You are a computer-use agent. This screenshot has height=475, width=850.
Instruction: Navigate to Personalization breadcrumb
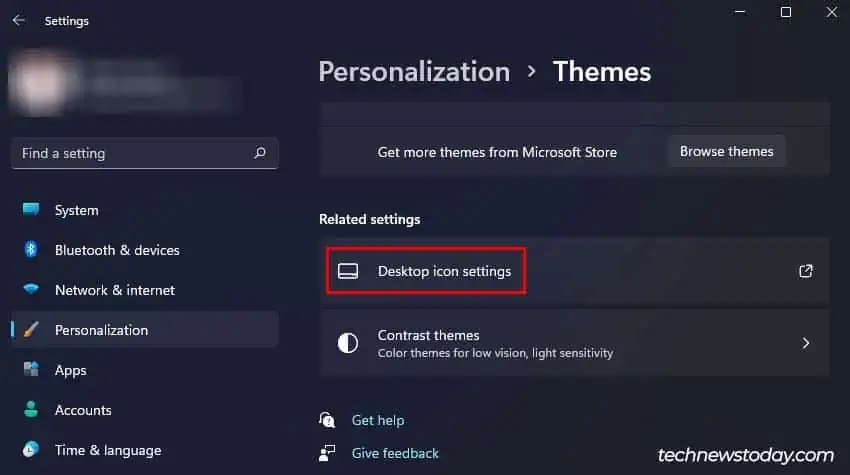point(414,72)
